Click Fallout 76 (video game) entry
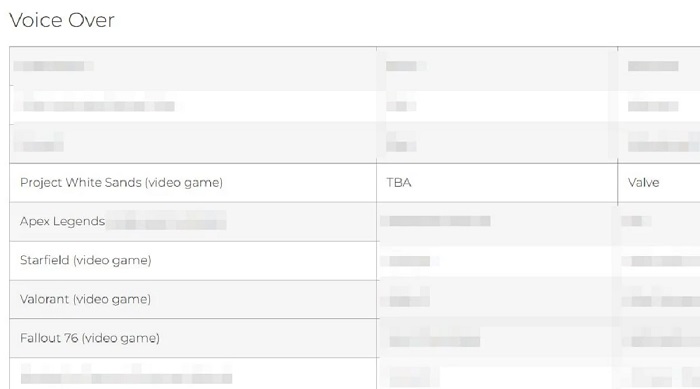 point(90,338)
